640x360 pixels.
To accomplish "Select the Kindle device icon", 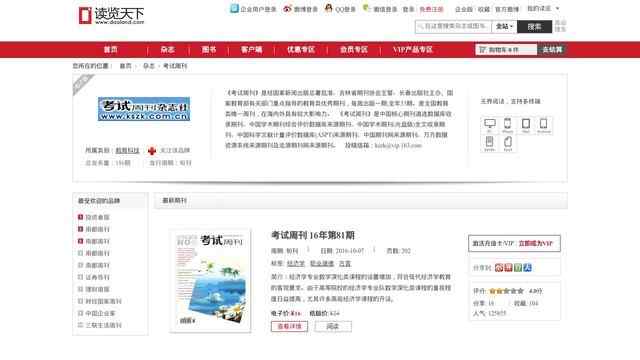I will click(x=489, y=143).
